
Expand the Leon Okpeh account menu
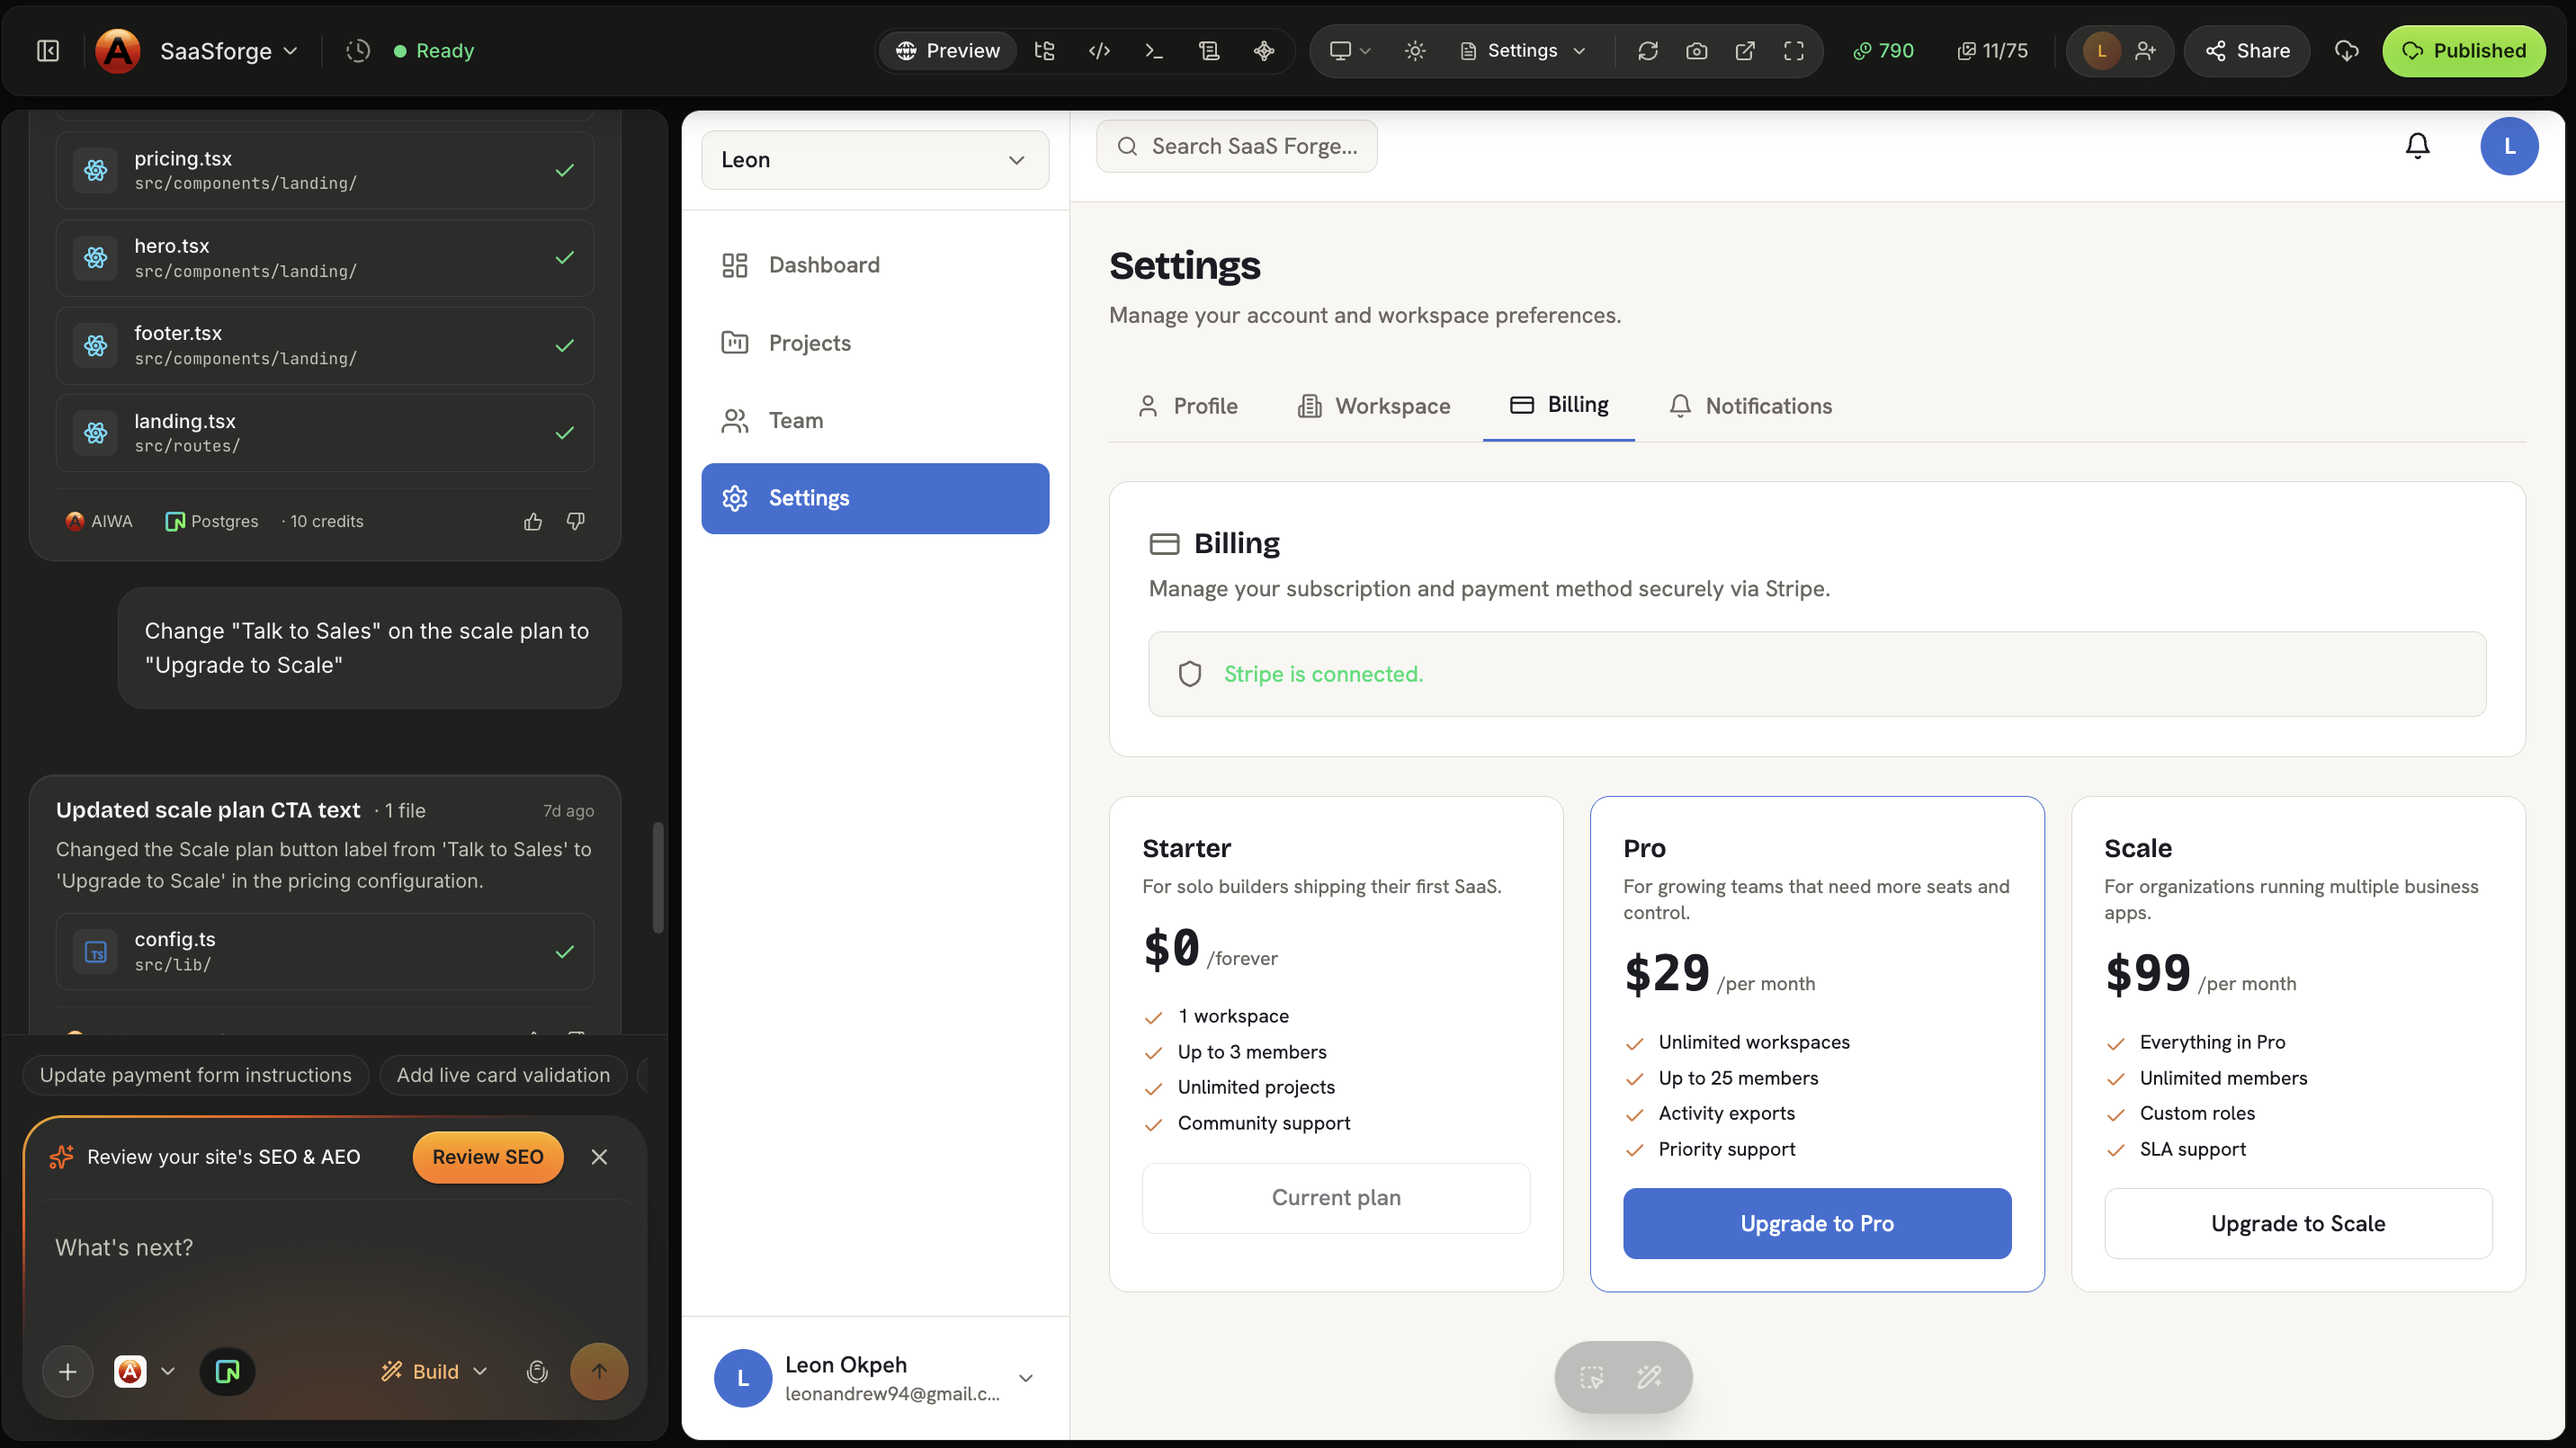point(875,1378)
